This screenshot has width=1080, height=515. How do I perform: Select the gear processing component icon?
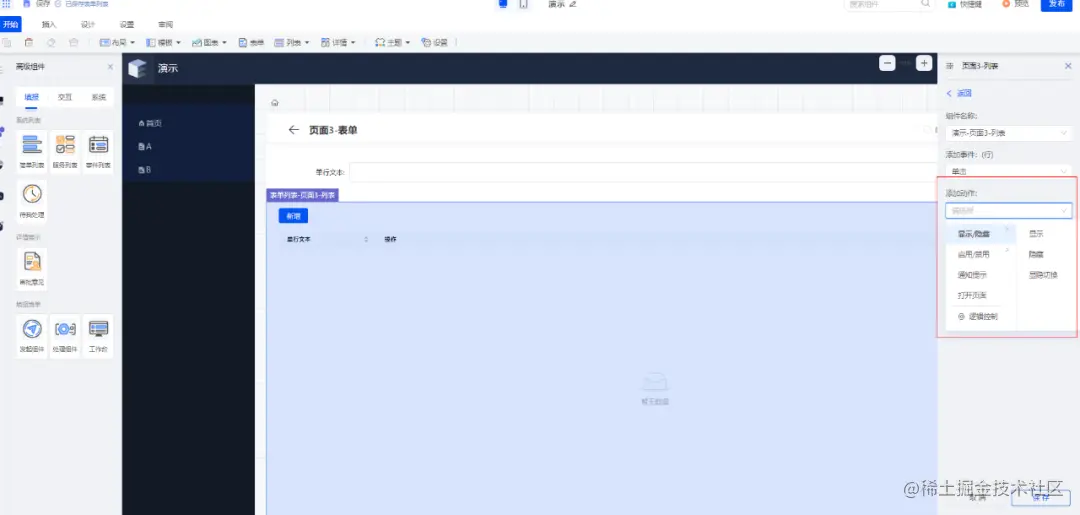point(65,328)
